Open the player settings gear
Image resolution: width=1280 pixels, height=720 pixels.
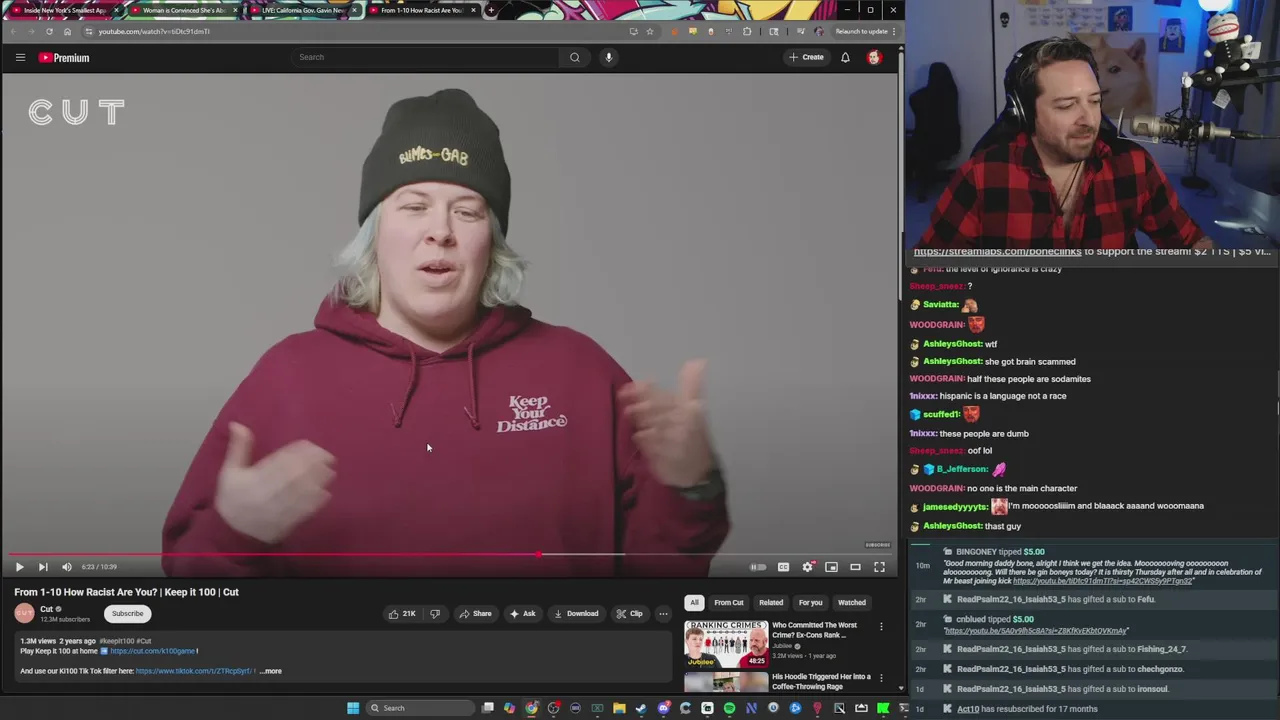(807, 567)
